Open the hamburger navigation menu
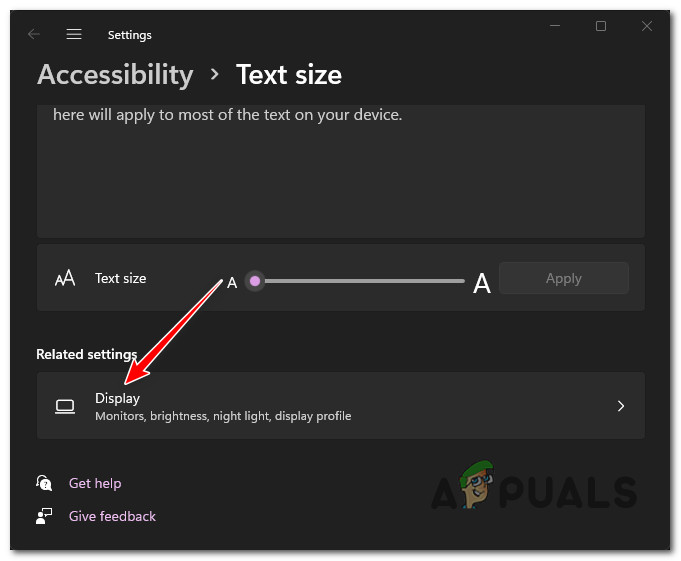This screenshot has width=681, height=561. tap(74, 34)
